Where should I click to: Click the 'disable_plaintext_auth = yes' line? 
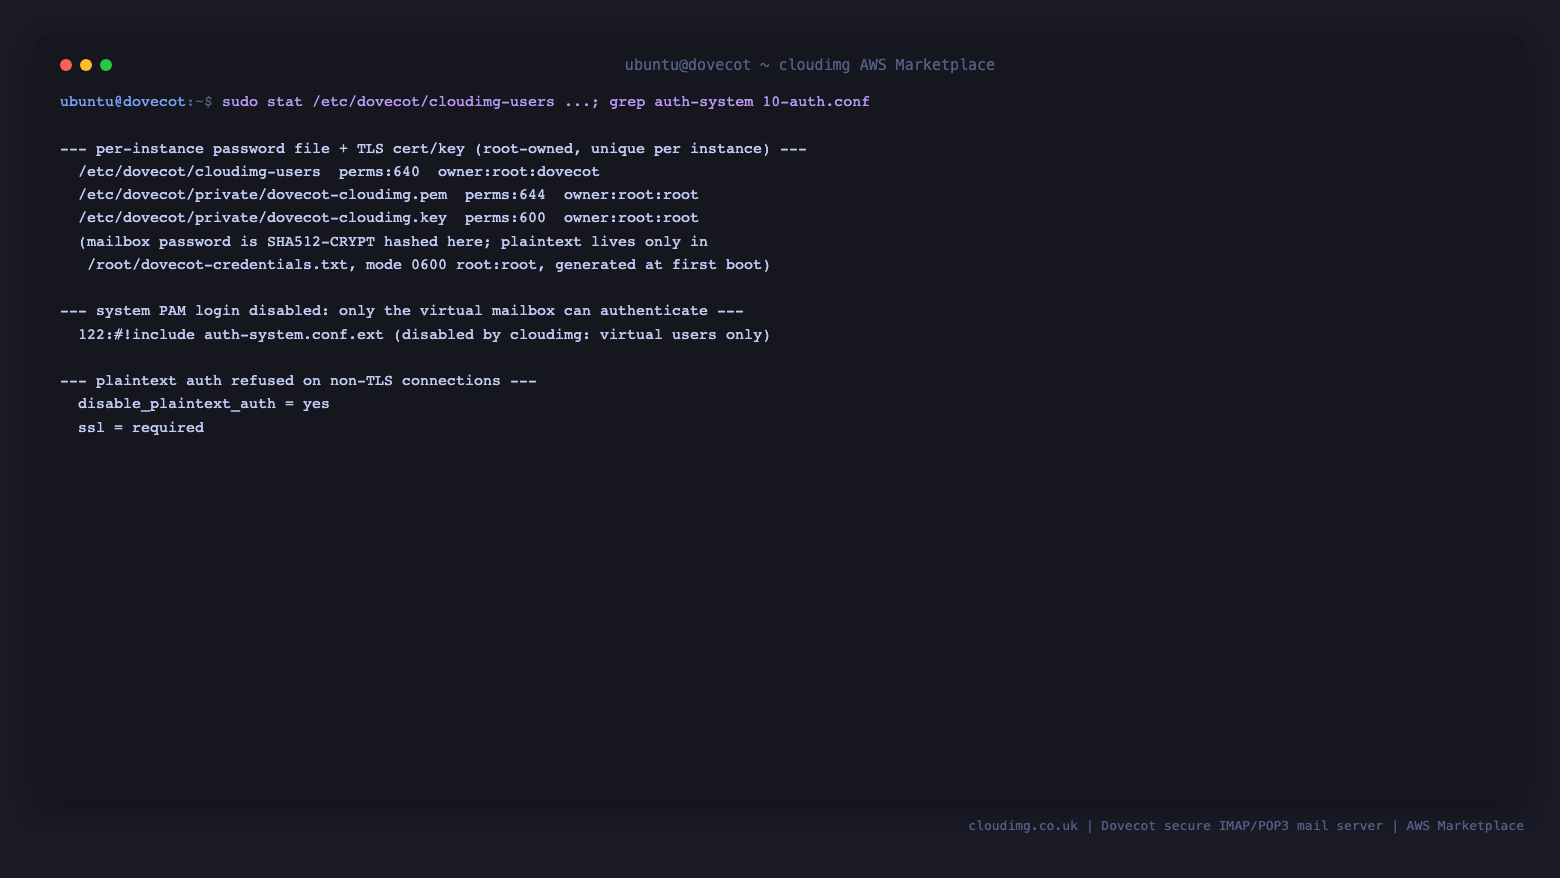[x=204, y=404]
